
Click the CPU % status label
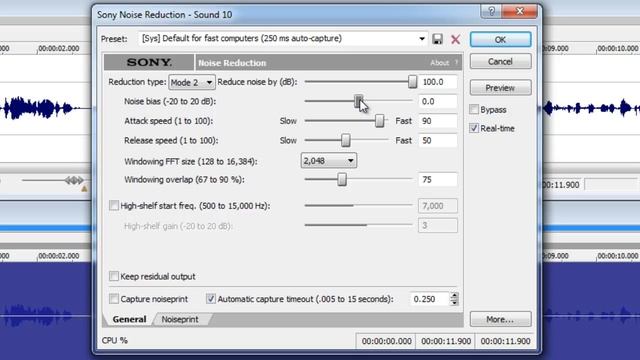point(115,340)
